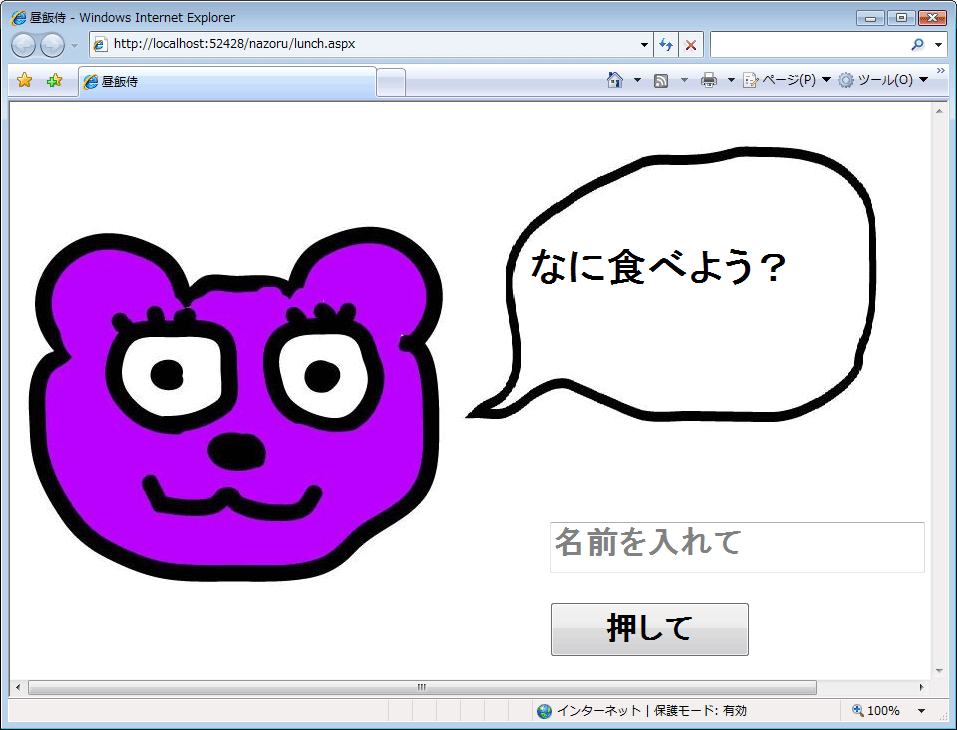Open Favorites Center star icon
This screenshot has width=957, height=730.
coord(24,80)
